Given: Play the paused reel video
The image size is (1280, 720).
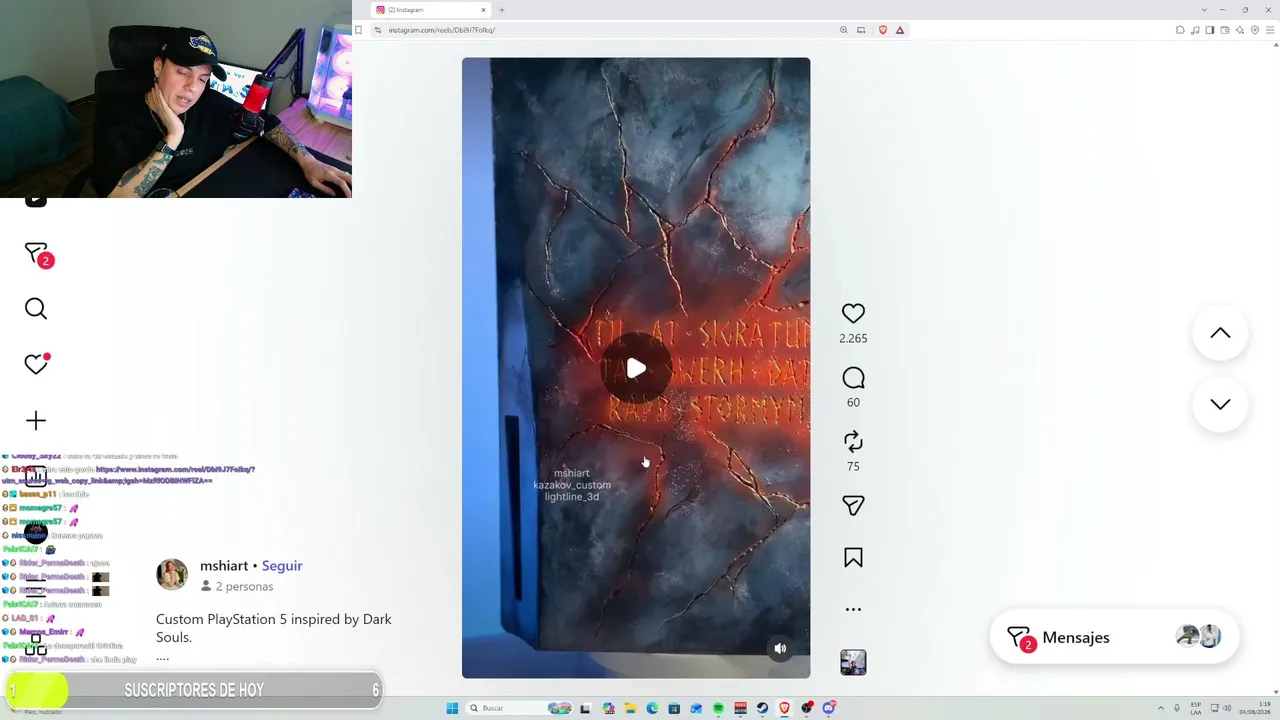Looking at the screenshot, I should tap(636, 369).
